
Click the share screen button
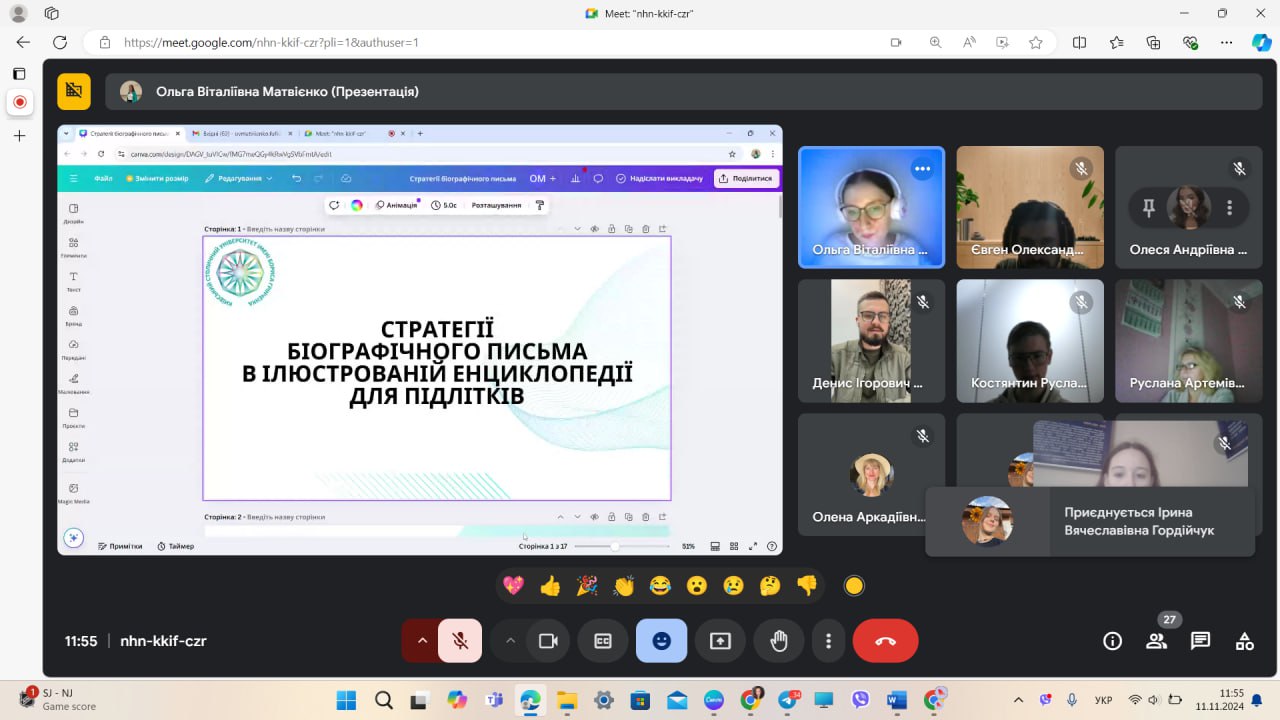pyautogui.click(x=720, y=641)
